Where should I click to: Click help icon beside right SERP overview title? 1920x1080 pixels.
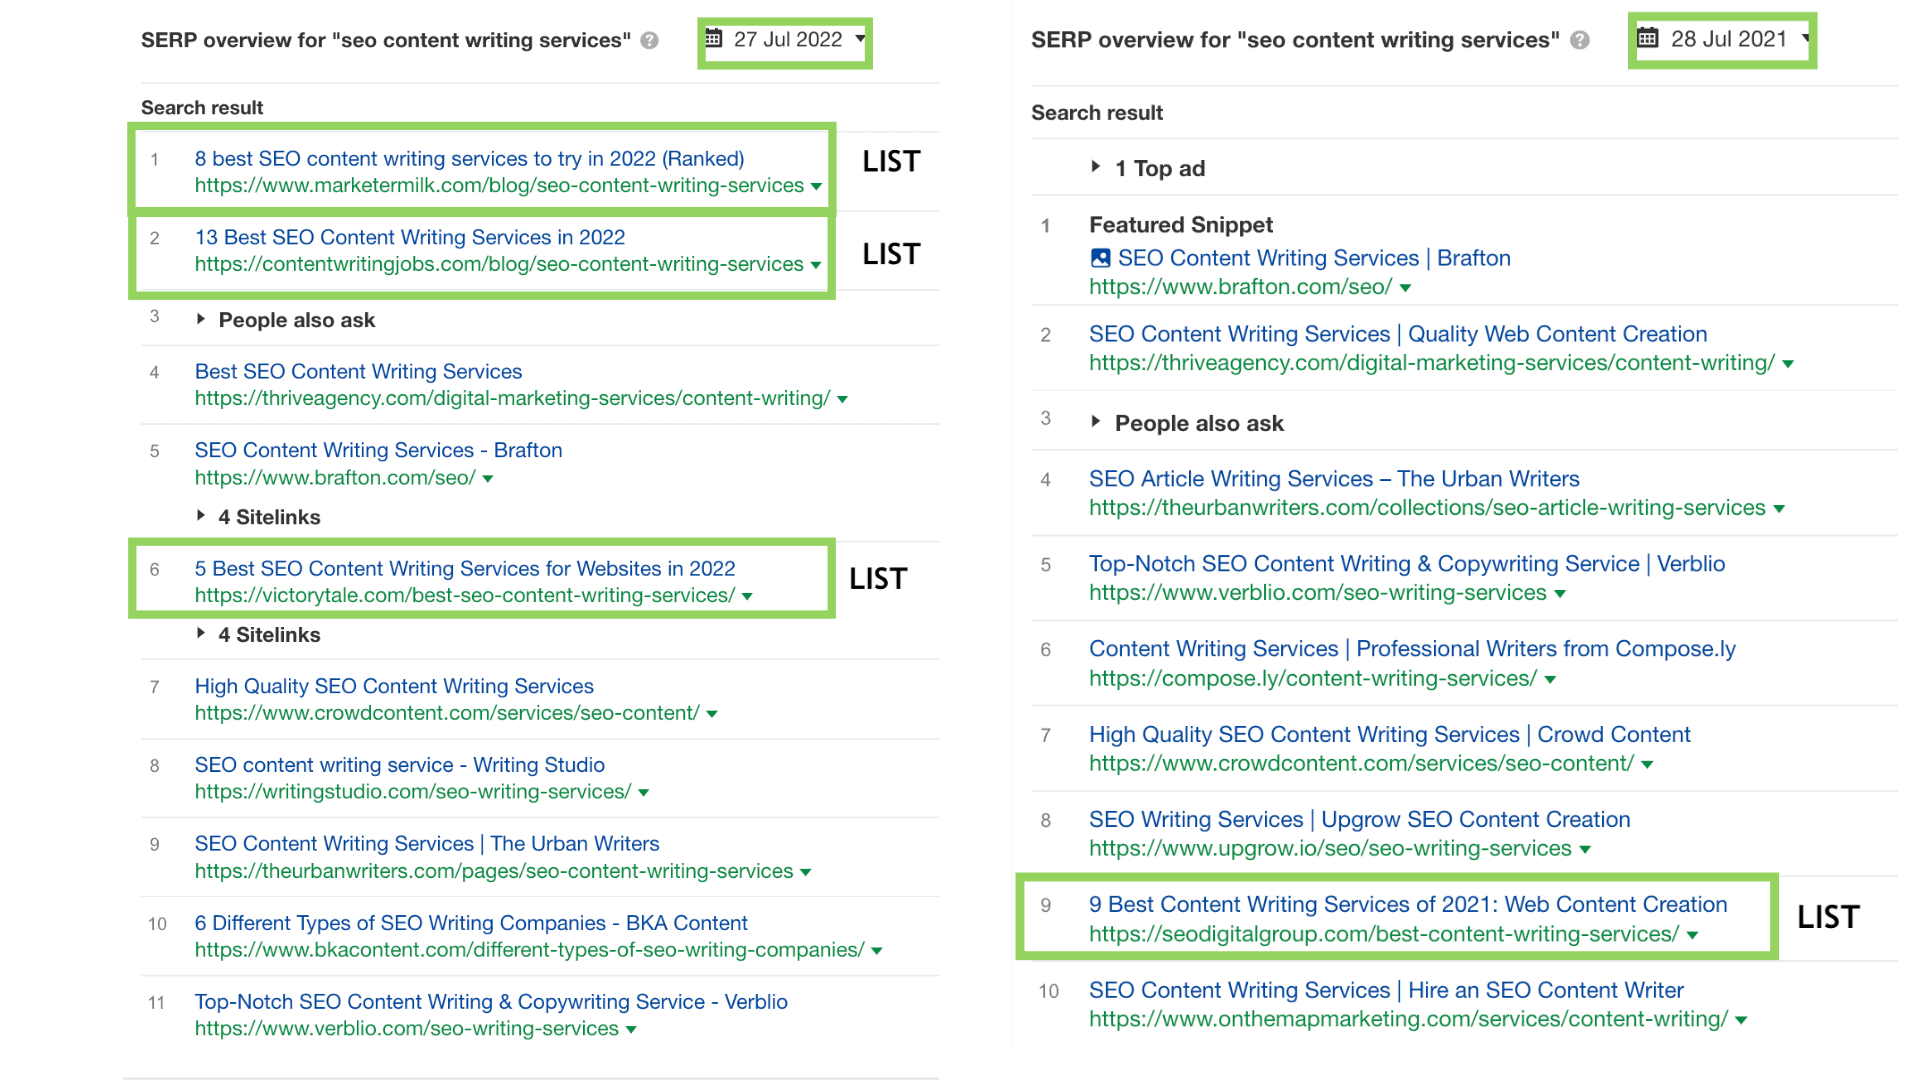pos(1580,41)
